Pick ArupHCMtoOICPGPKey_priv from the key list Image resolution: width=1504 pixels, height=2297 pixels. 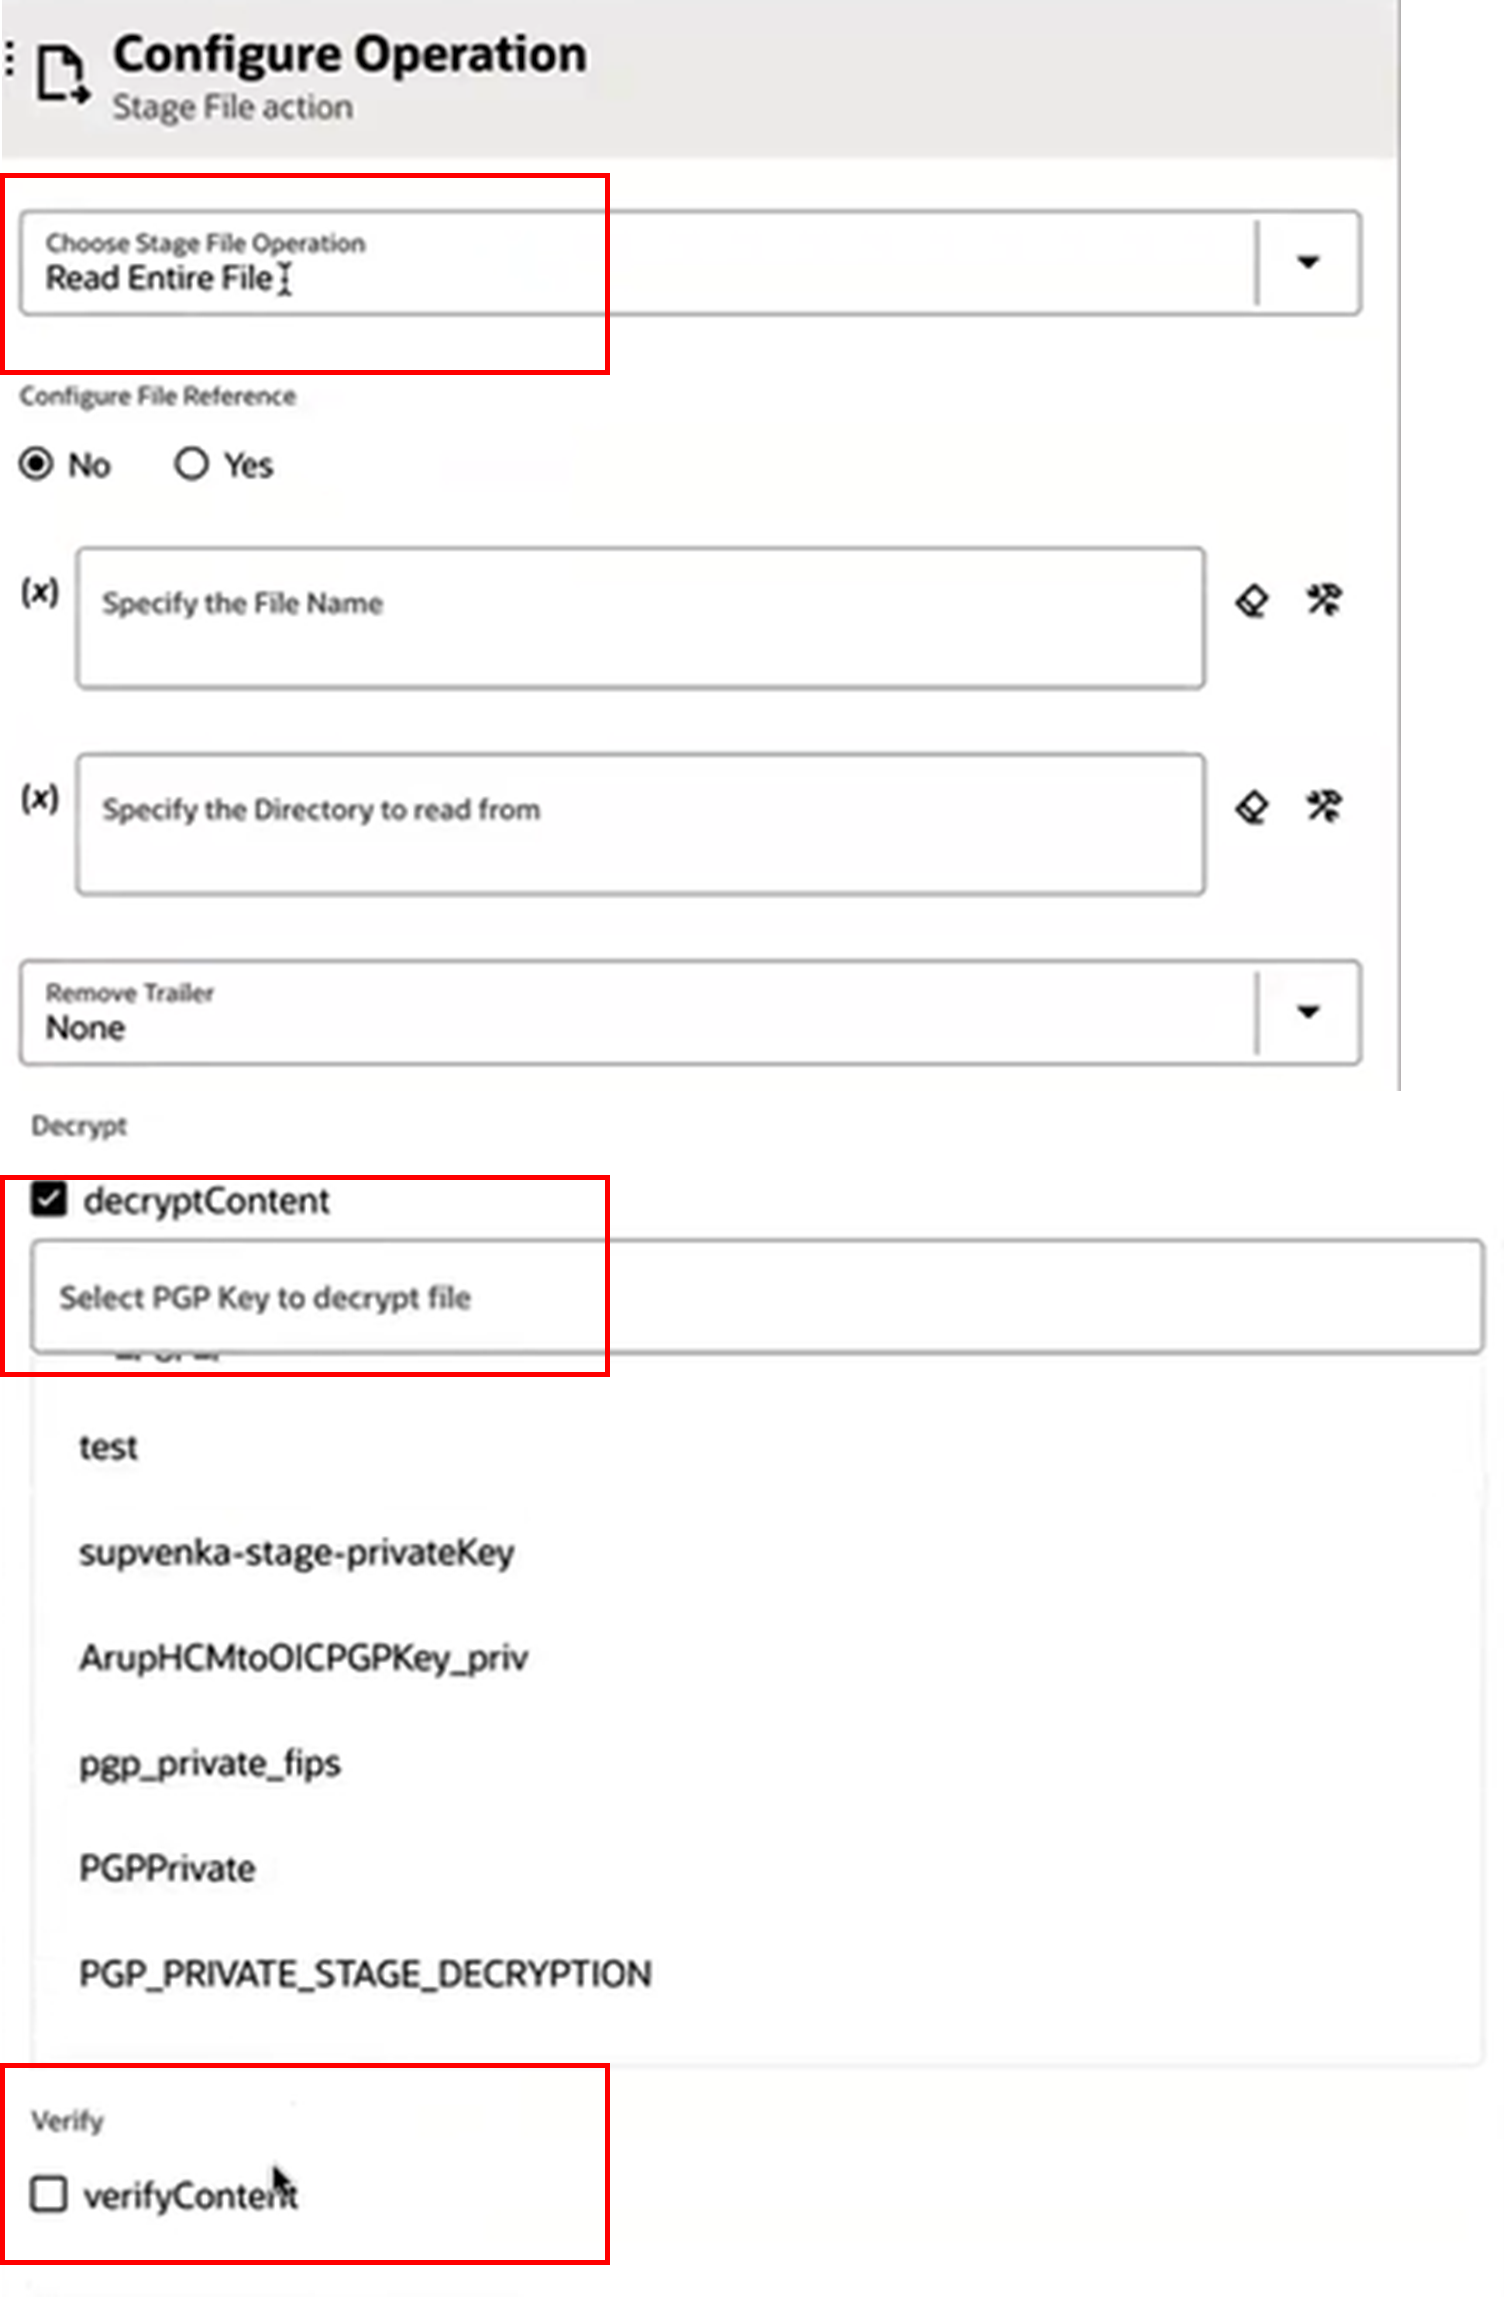click(303, 1658)
